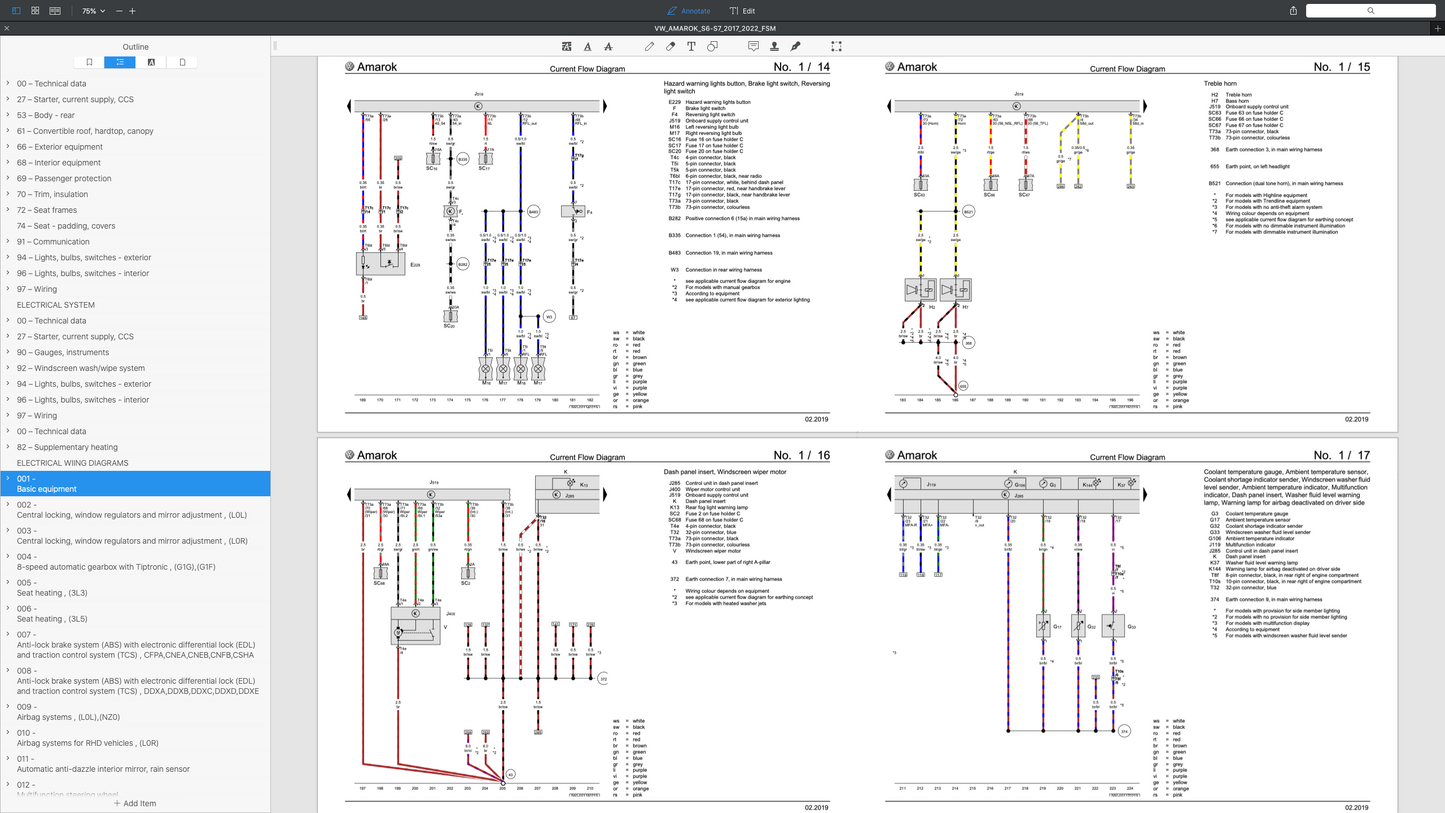Switch to the Annotate mode tab
This screenshot has height=813, width=1445.
[x=689, y=11]
